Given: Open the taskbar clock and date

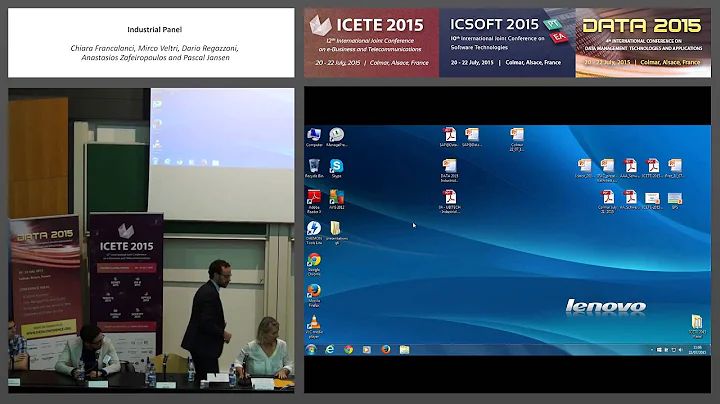Looking at the screenshot, I should pyautogui.click(x=697, y=350).
